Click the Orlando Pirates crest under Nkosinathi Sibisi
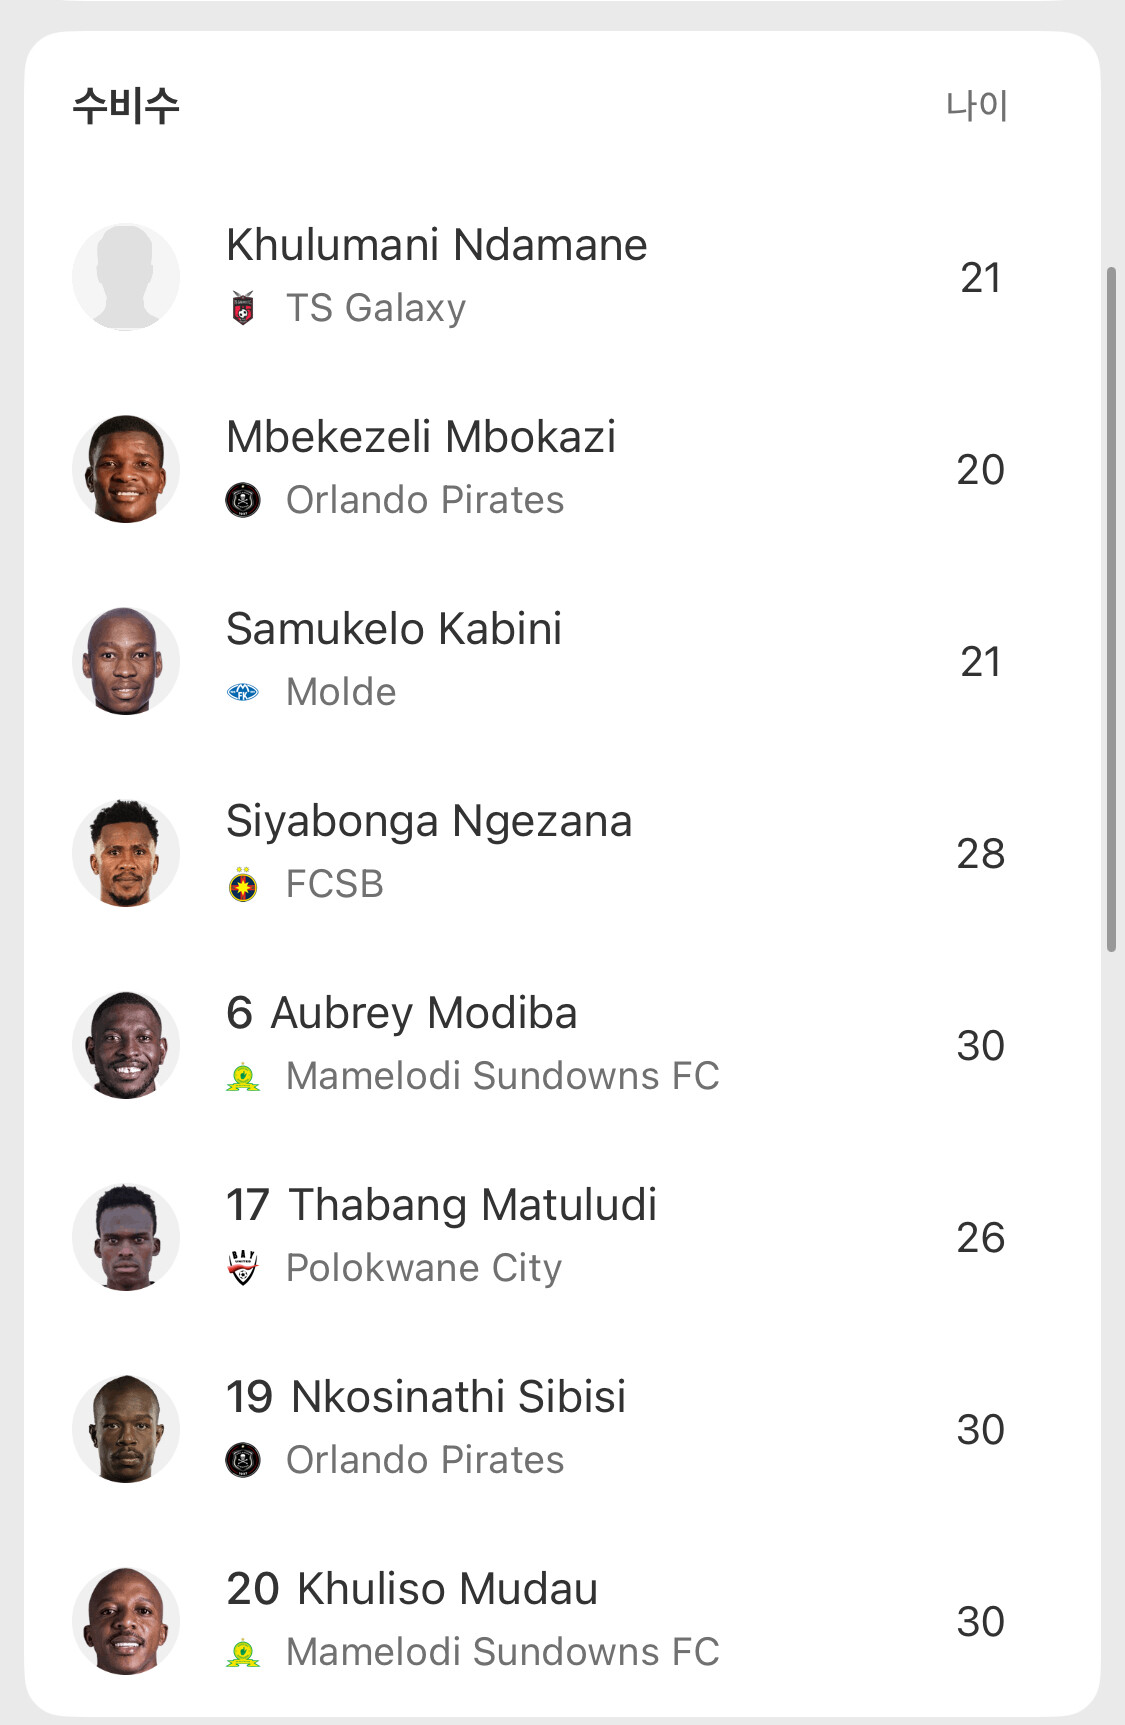This screenshot has width=1125, height=1725. pos(243,1460)
